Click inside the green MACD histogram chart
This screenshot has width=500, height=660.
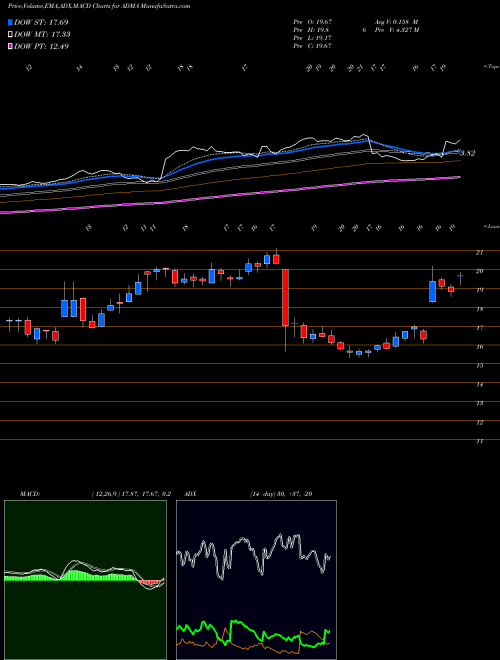[x=85, y=580]
